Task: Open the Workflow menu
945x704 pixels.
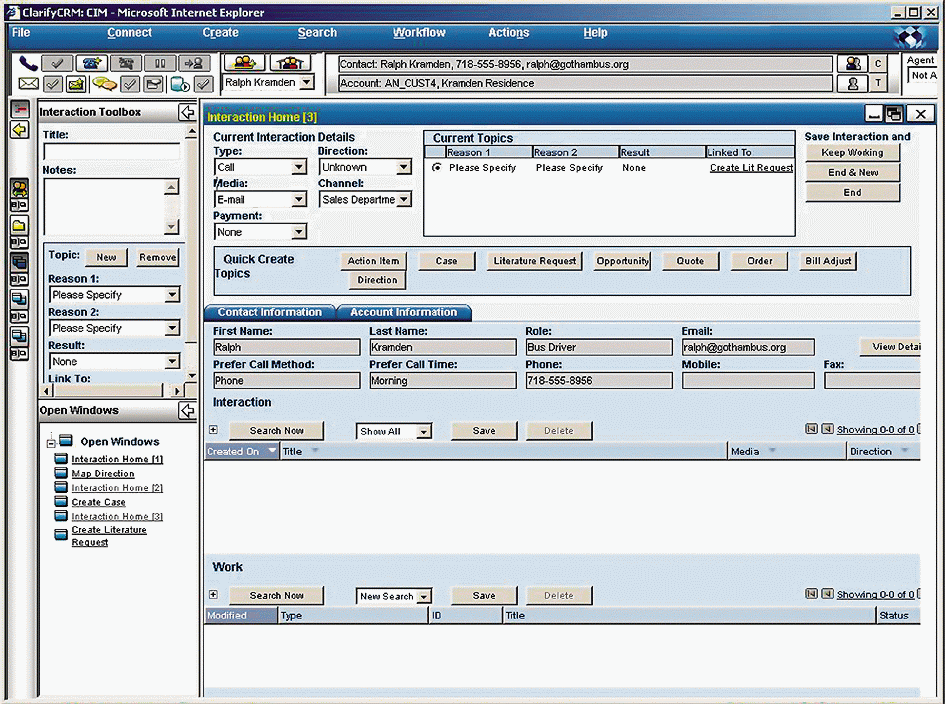Action: [419, 33]
